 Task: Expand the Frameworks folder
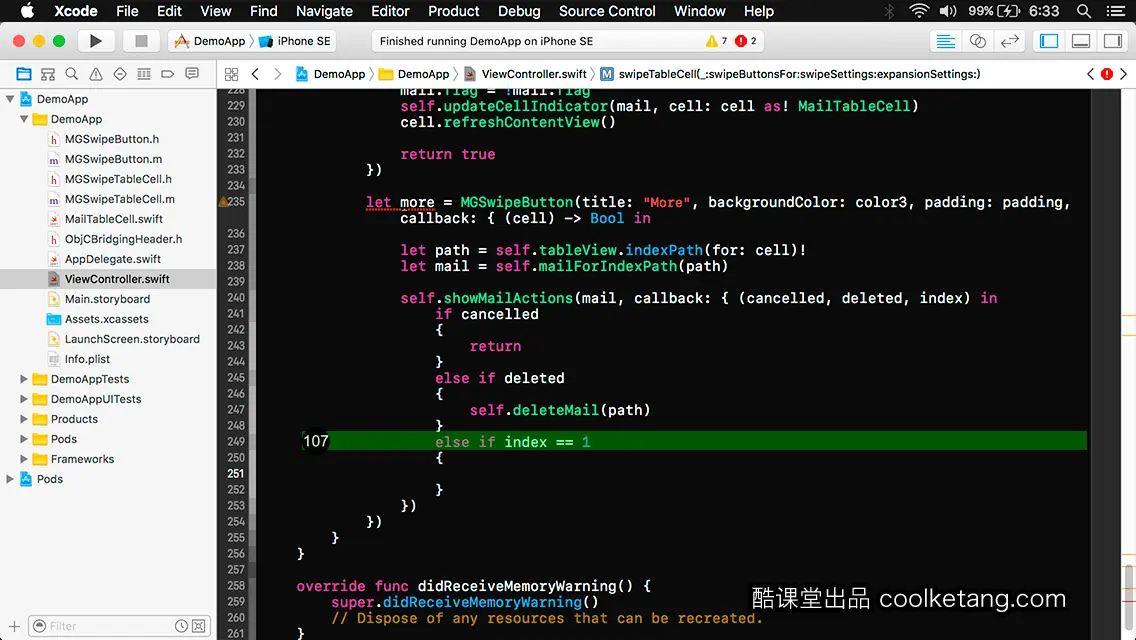[x=24, y=459]
